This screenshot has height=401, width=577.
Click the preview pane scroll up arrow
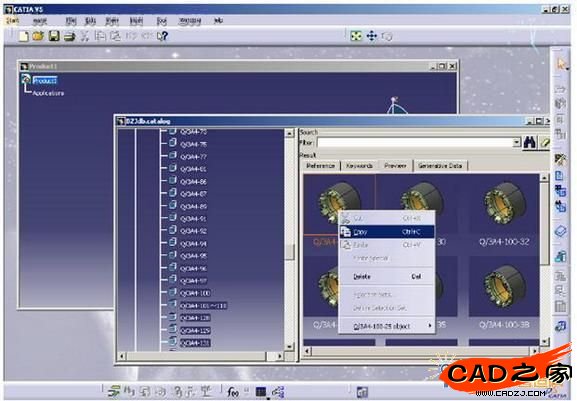pyautogui.click(x=545, y=178)
